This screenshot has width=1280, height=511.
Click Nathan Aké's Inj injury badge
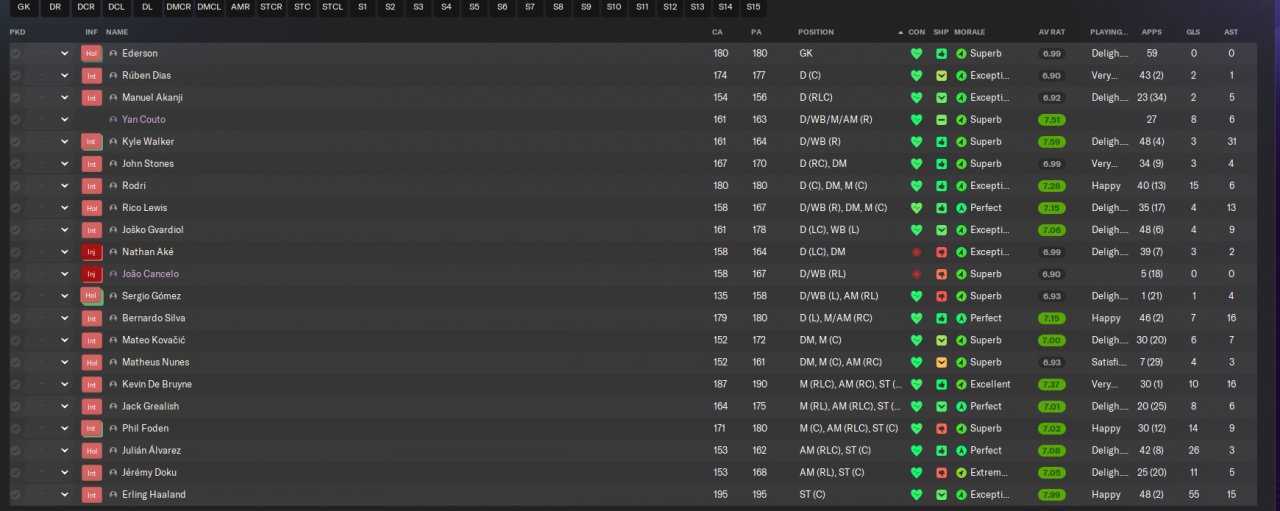click(92, 252)
